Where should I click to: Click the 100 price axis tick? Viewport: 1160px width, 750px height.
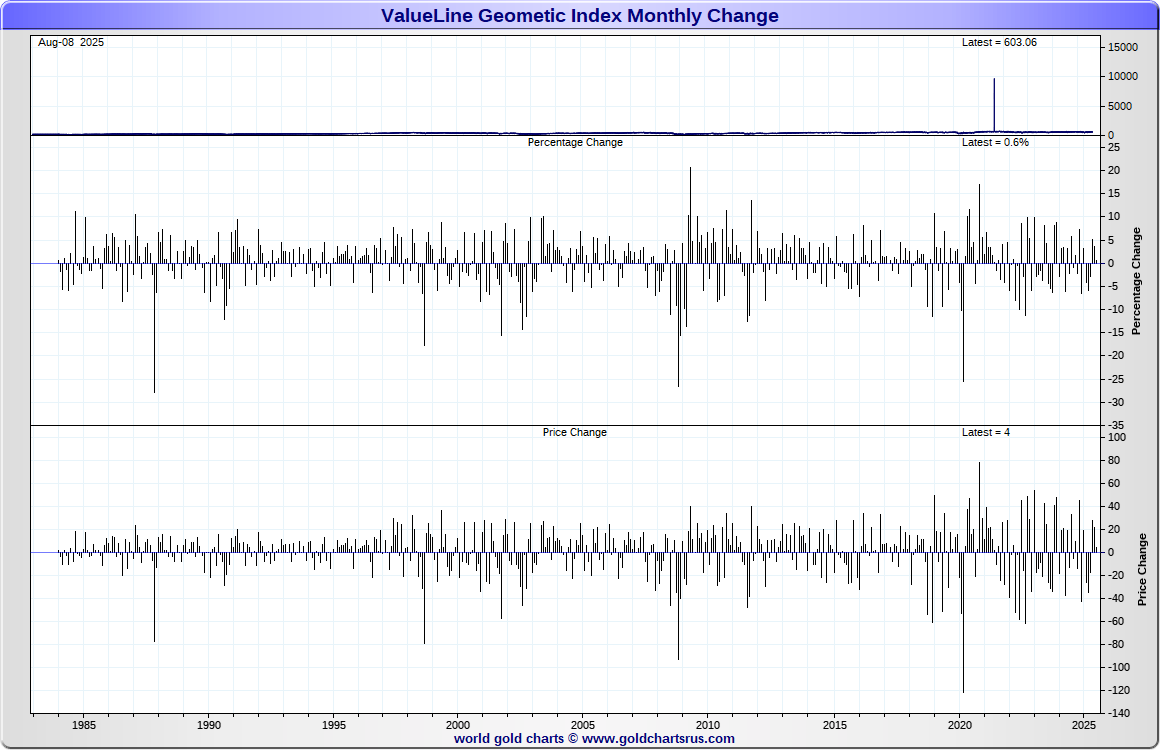1116,437
